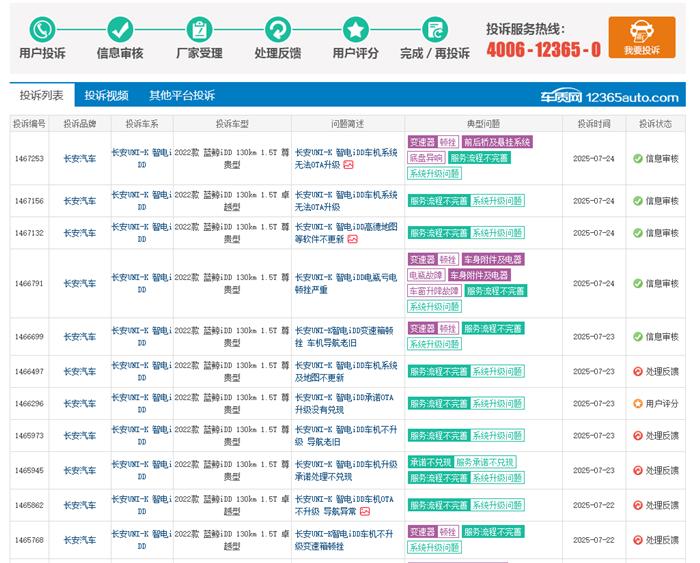Open image icon in complaint 1467132 description

[x=353, y=239]
